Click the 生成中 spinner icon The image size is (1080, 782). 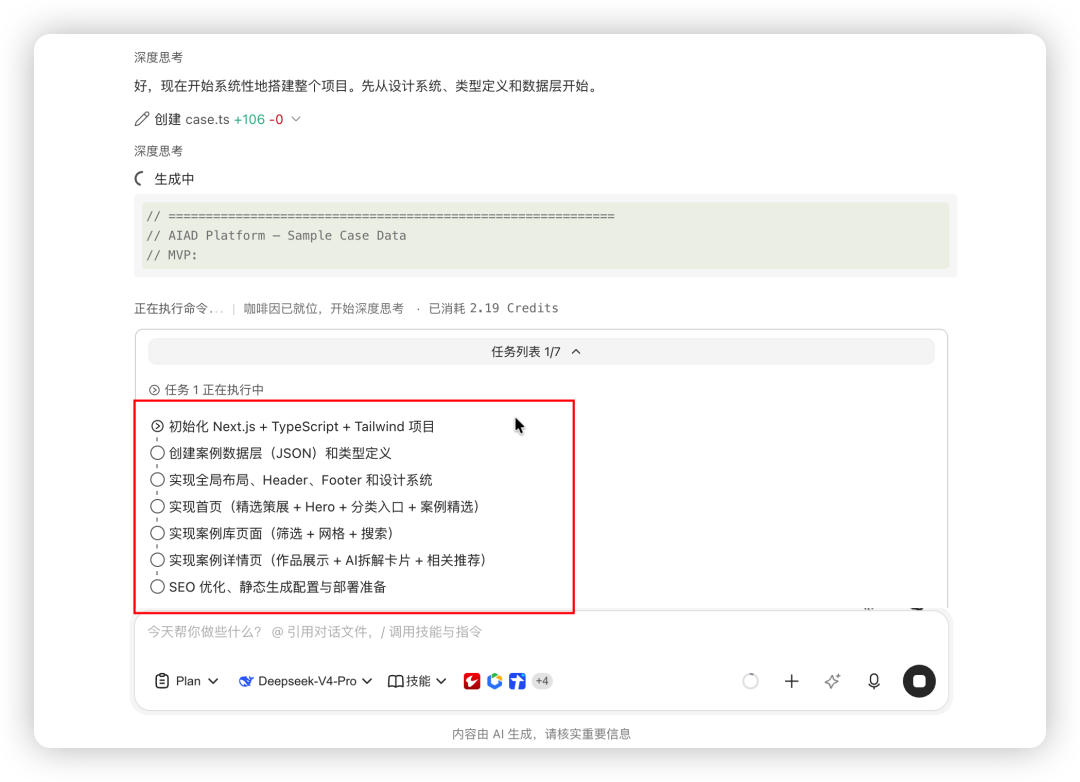[141, 179]
